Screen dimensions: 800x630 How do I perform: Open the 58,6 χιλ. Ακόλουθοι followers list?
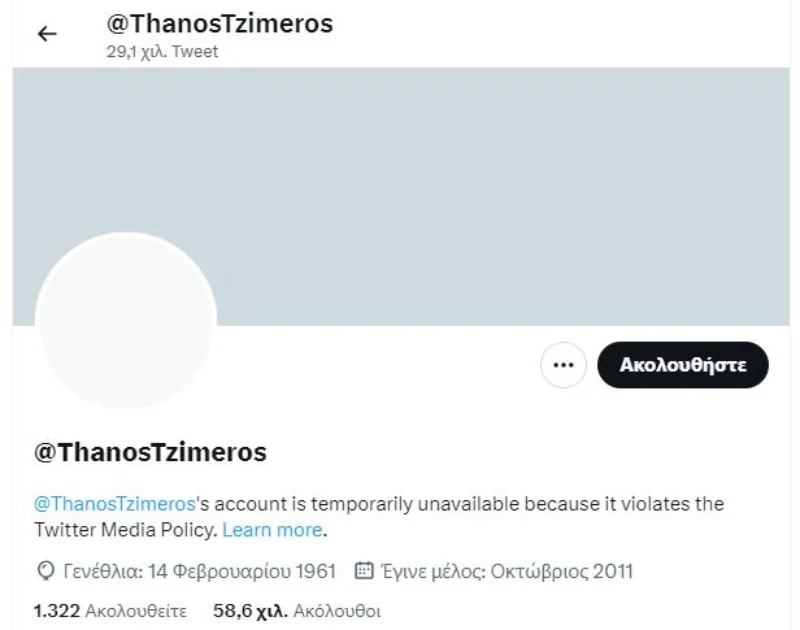click(x=297, y=609)
